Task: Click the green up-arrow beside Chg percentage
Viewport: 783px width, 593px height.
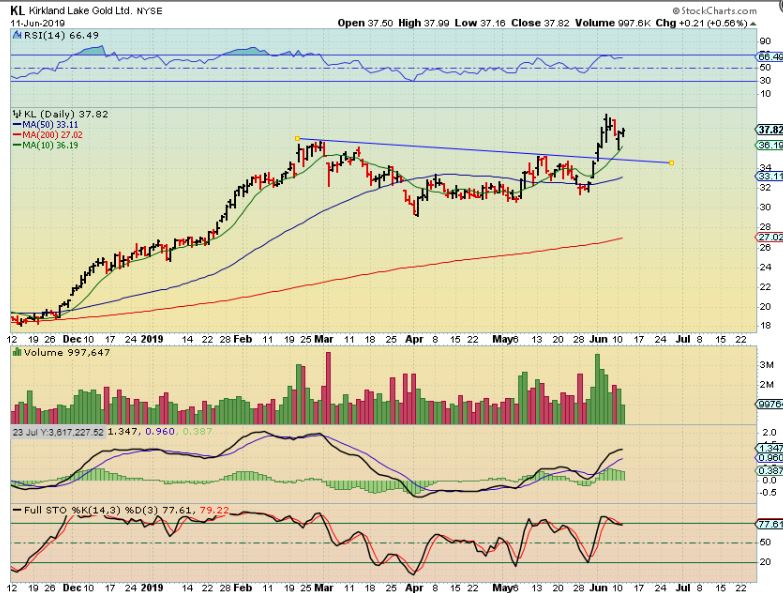Action: pyautogui.click(x=754, y=23)
